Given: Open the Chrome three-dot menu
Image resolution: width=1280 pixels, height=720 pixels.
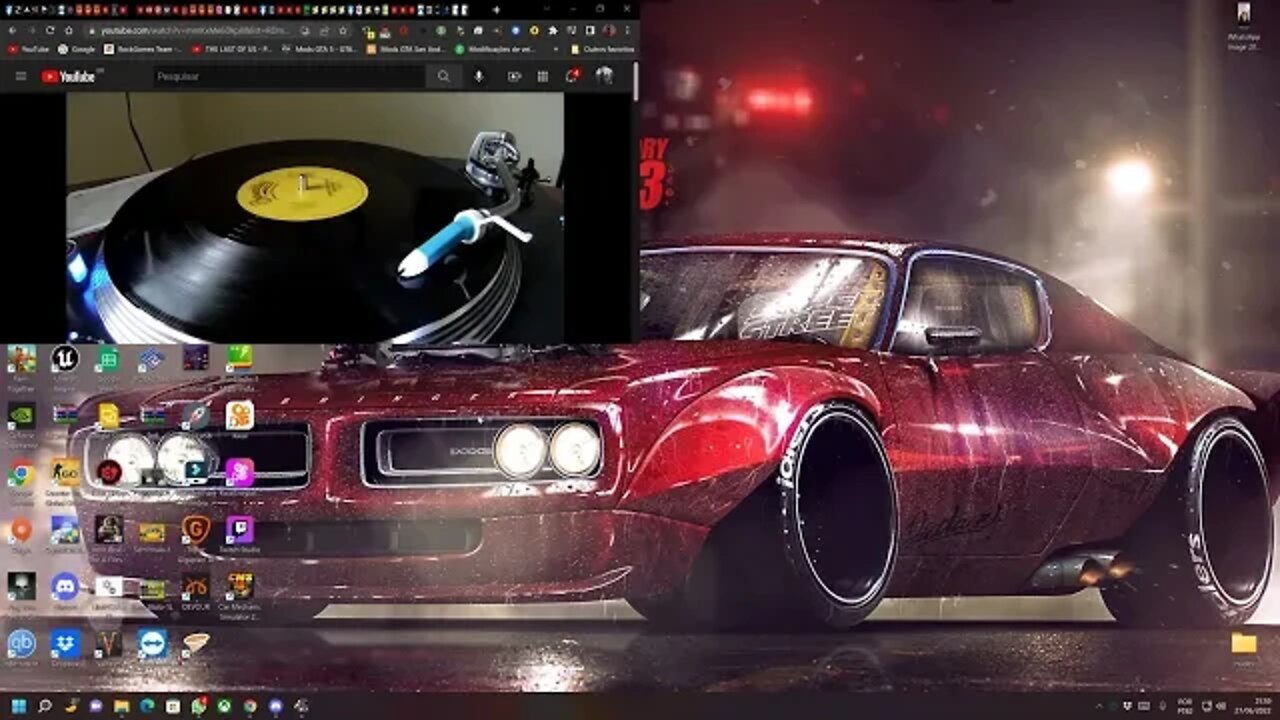Looking at the screenshot, I should pyautogui.click(x=627, y=31).
